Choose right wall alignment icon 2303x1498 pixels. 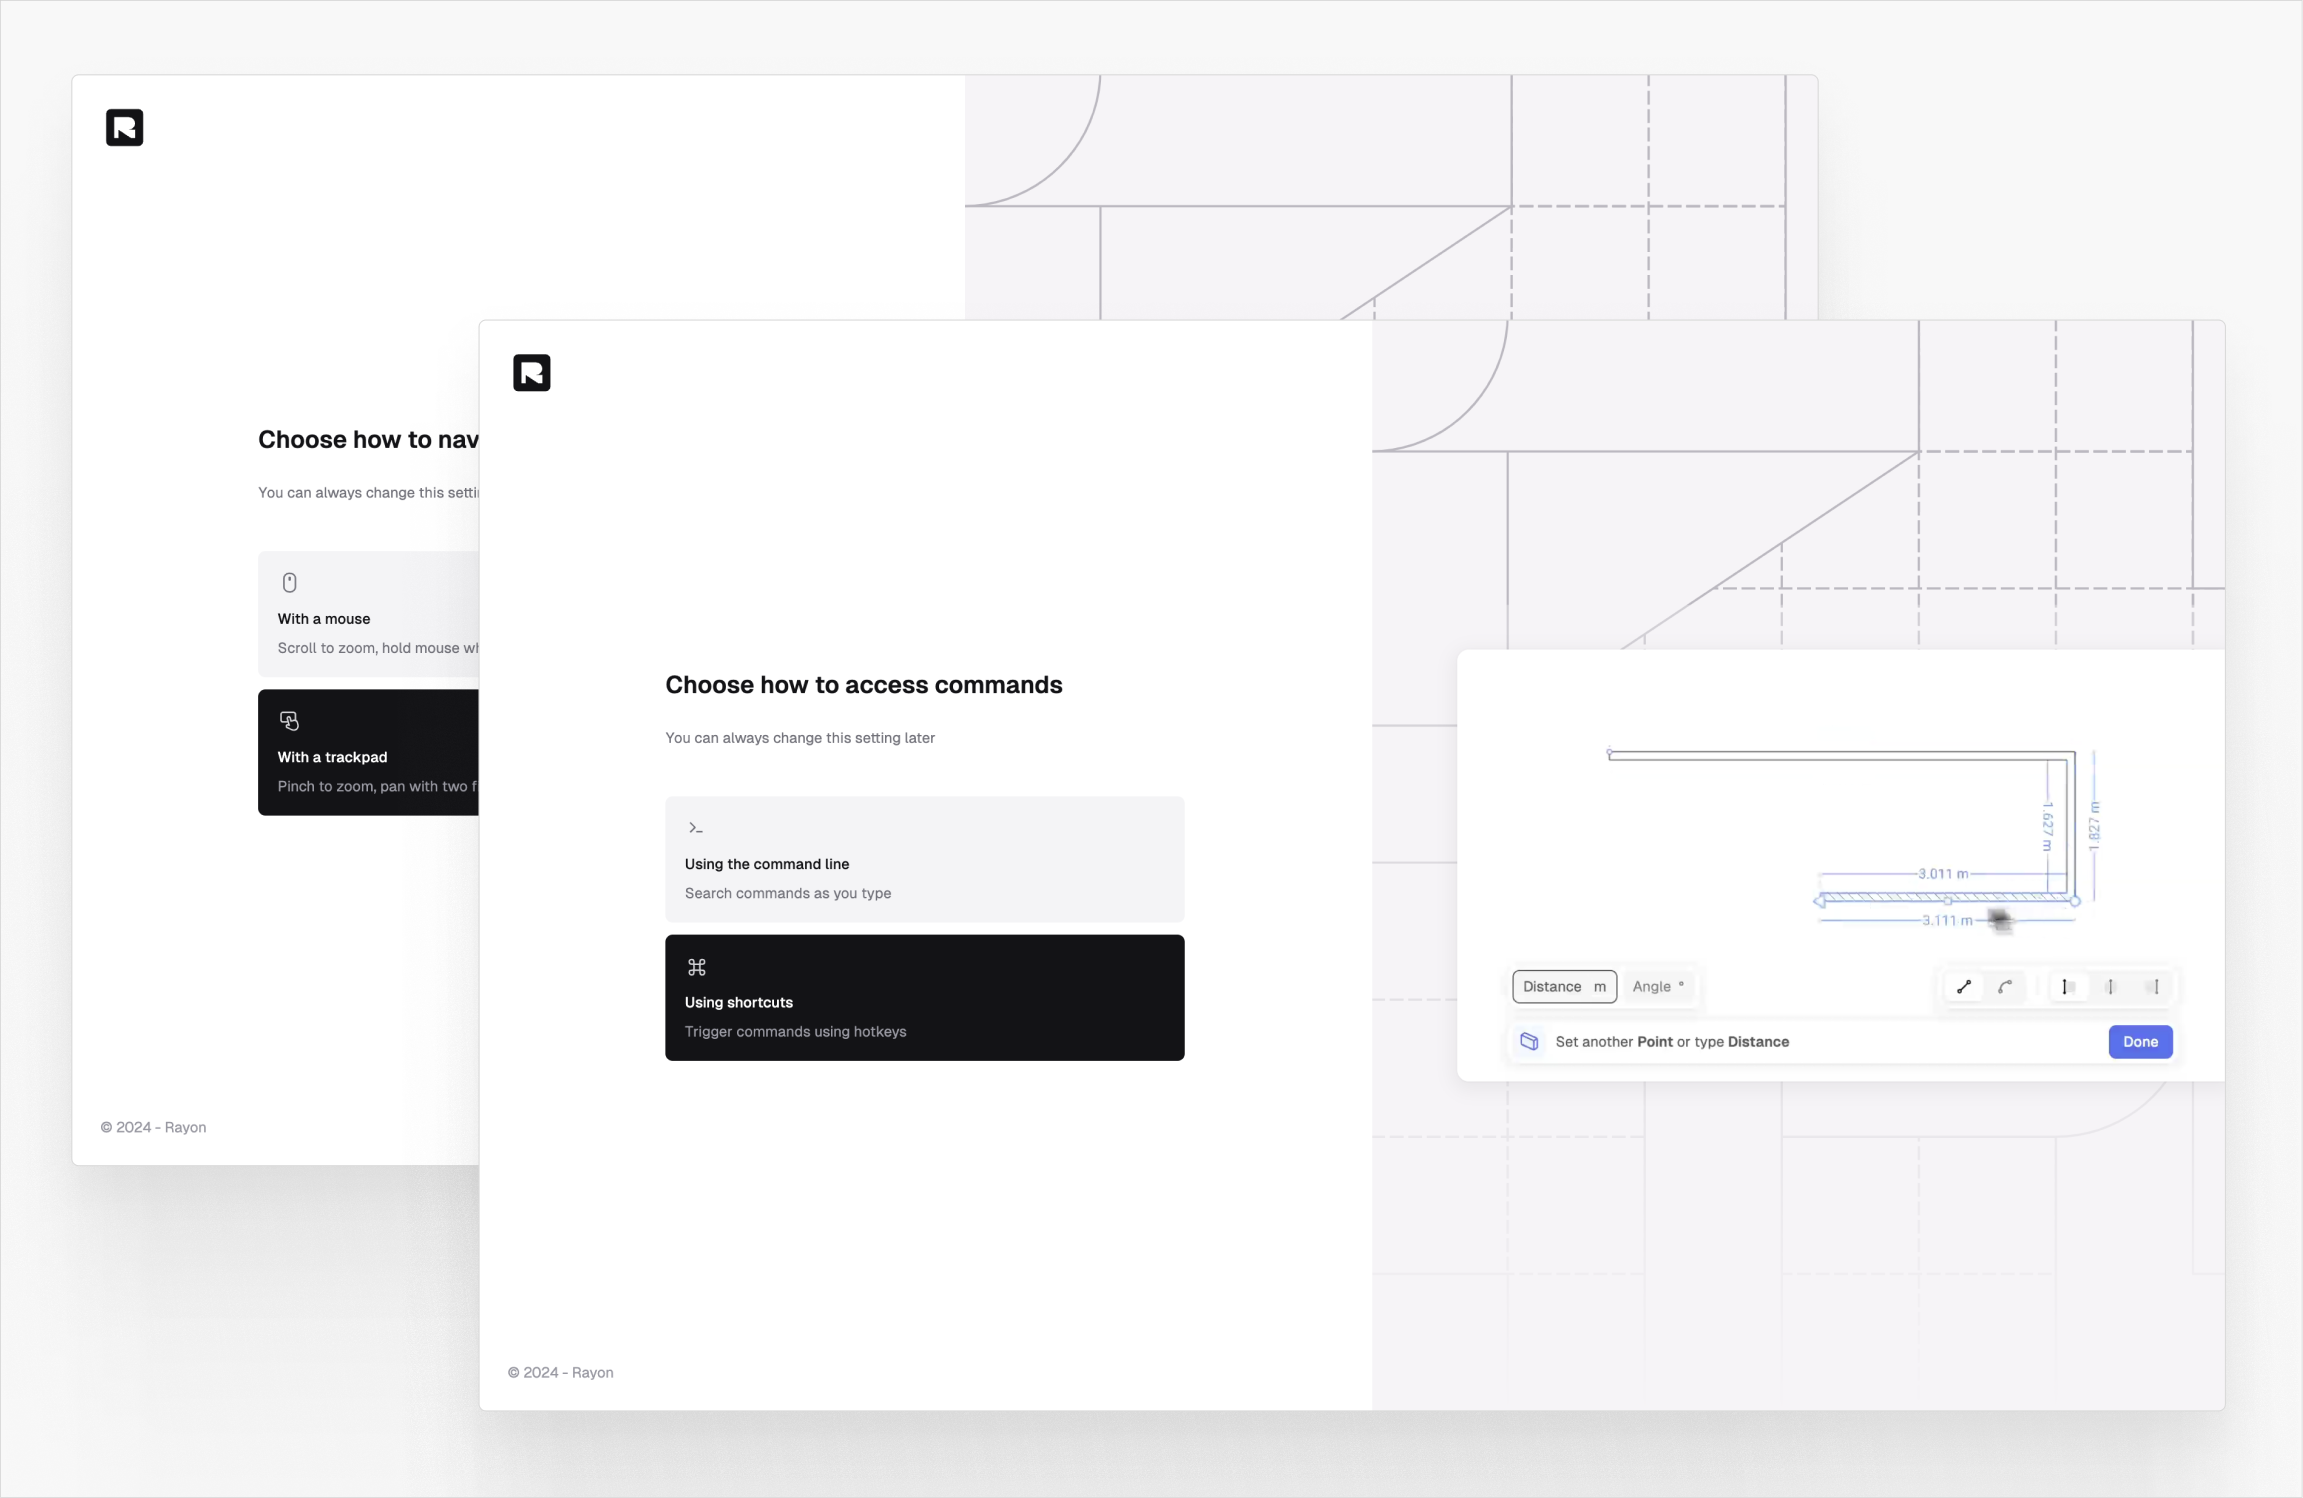[2154, 987]
